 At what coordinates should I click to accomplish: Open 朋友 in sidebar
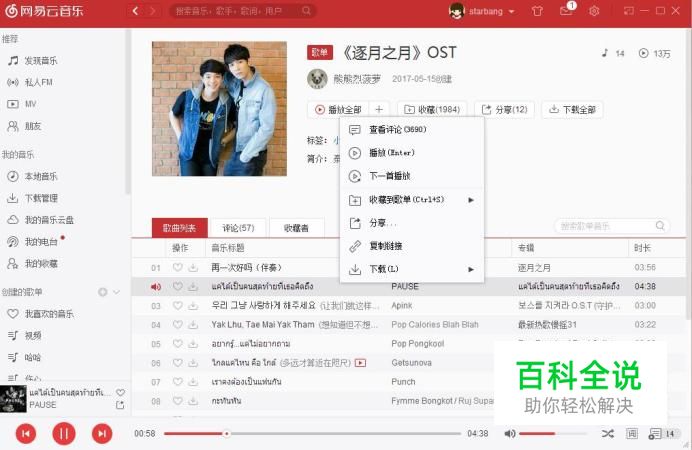click(25, 126)
